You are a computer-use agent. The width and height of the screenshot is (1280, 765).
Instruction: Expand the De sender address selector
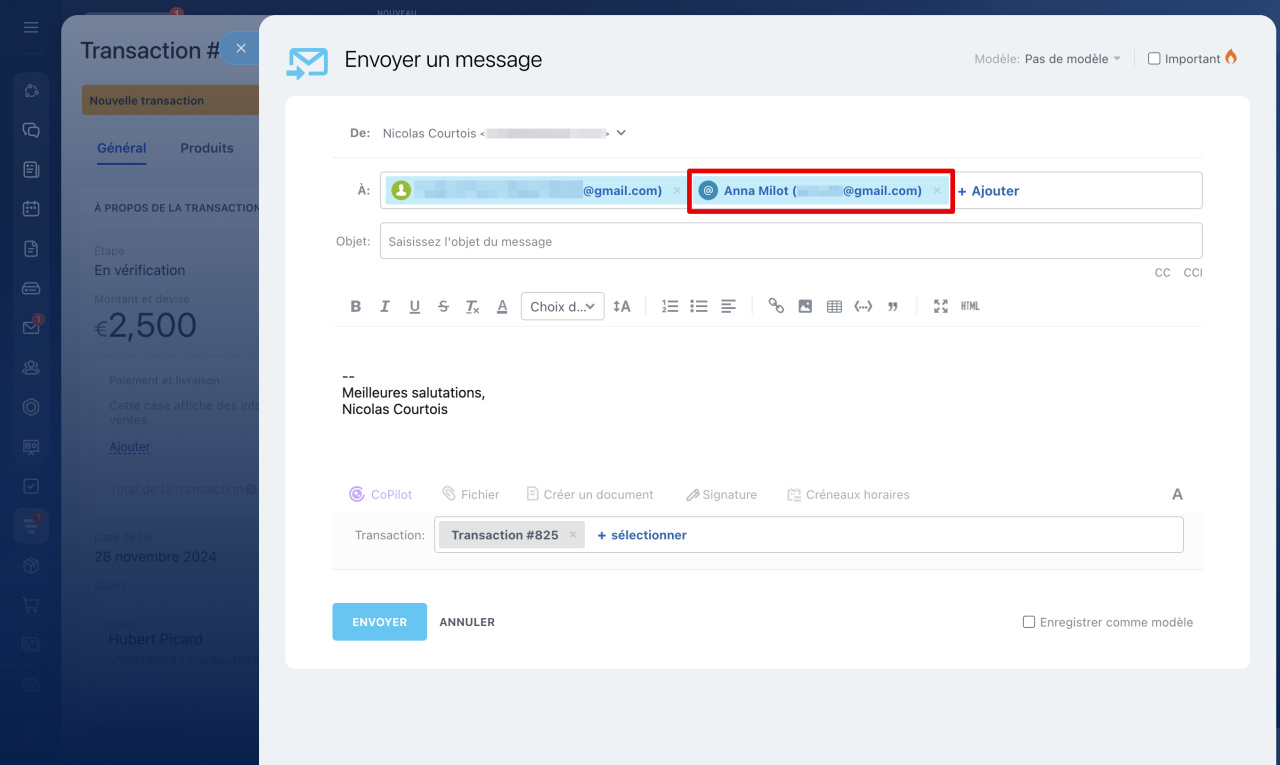pyautogui.click(x=621, y=133)
